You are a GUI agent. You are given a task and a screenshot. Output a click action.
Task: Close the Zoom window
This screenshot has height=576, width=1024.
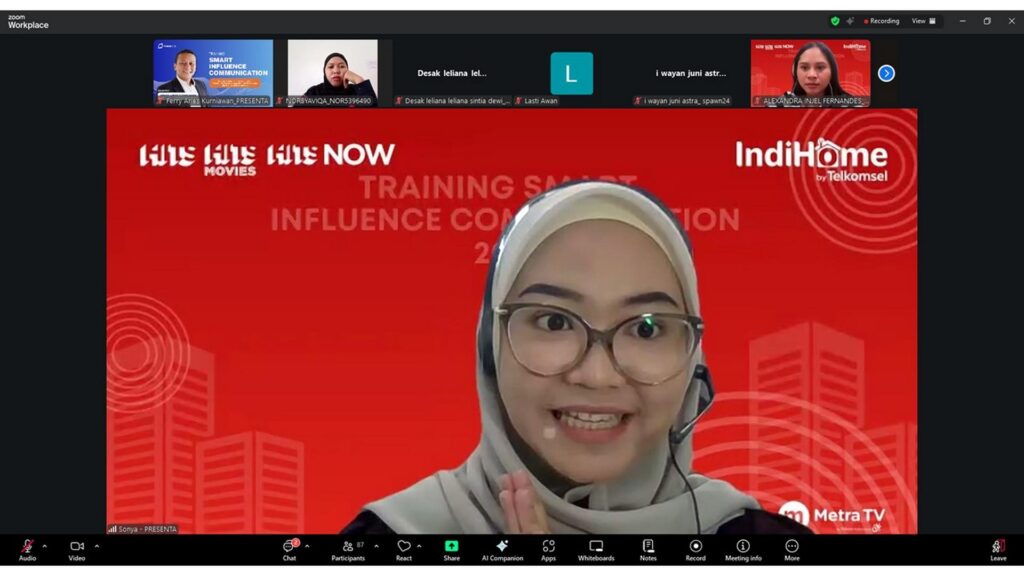pos(1011,21)
